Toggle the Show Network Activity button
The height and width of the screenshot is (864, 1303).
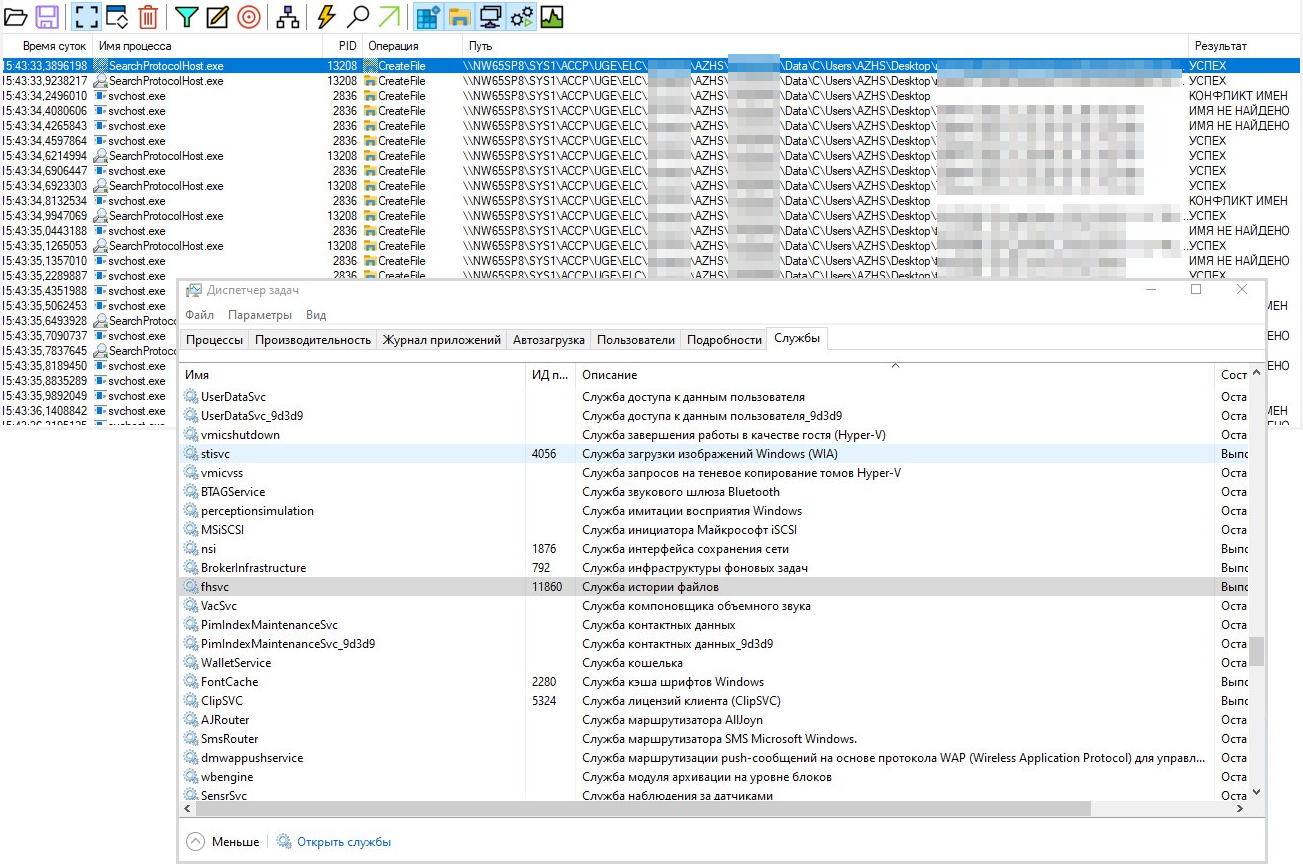tap(490, 16)
